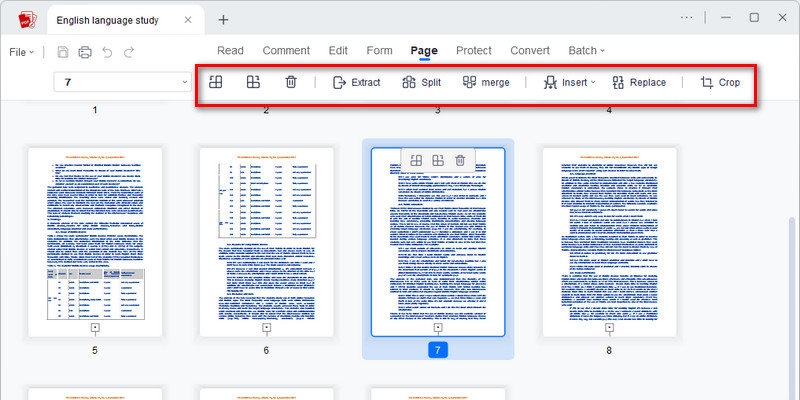Expand the Insert dropdown
The image size is (800, 400).
569,82
